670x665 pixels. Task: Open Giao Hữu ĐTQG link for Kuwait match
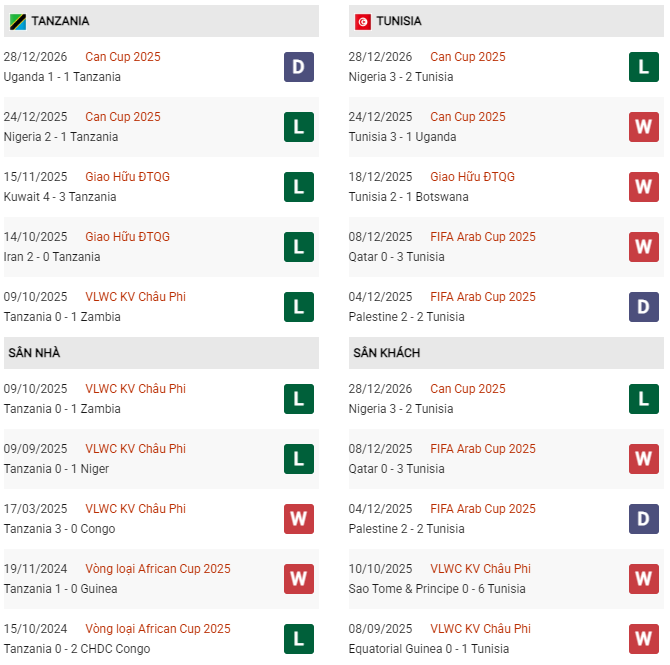click(127, 177)
